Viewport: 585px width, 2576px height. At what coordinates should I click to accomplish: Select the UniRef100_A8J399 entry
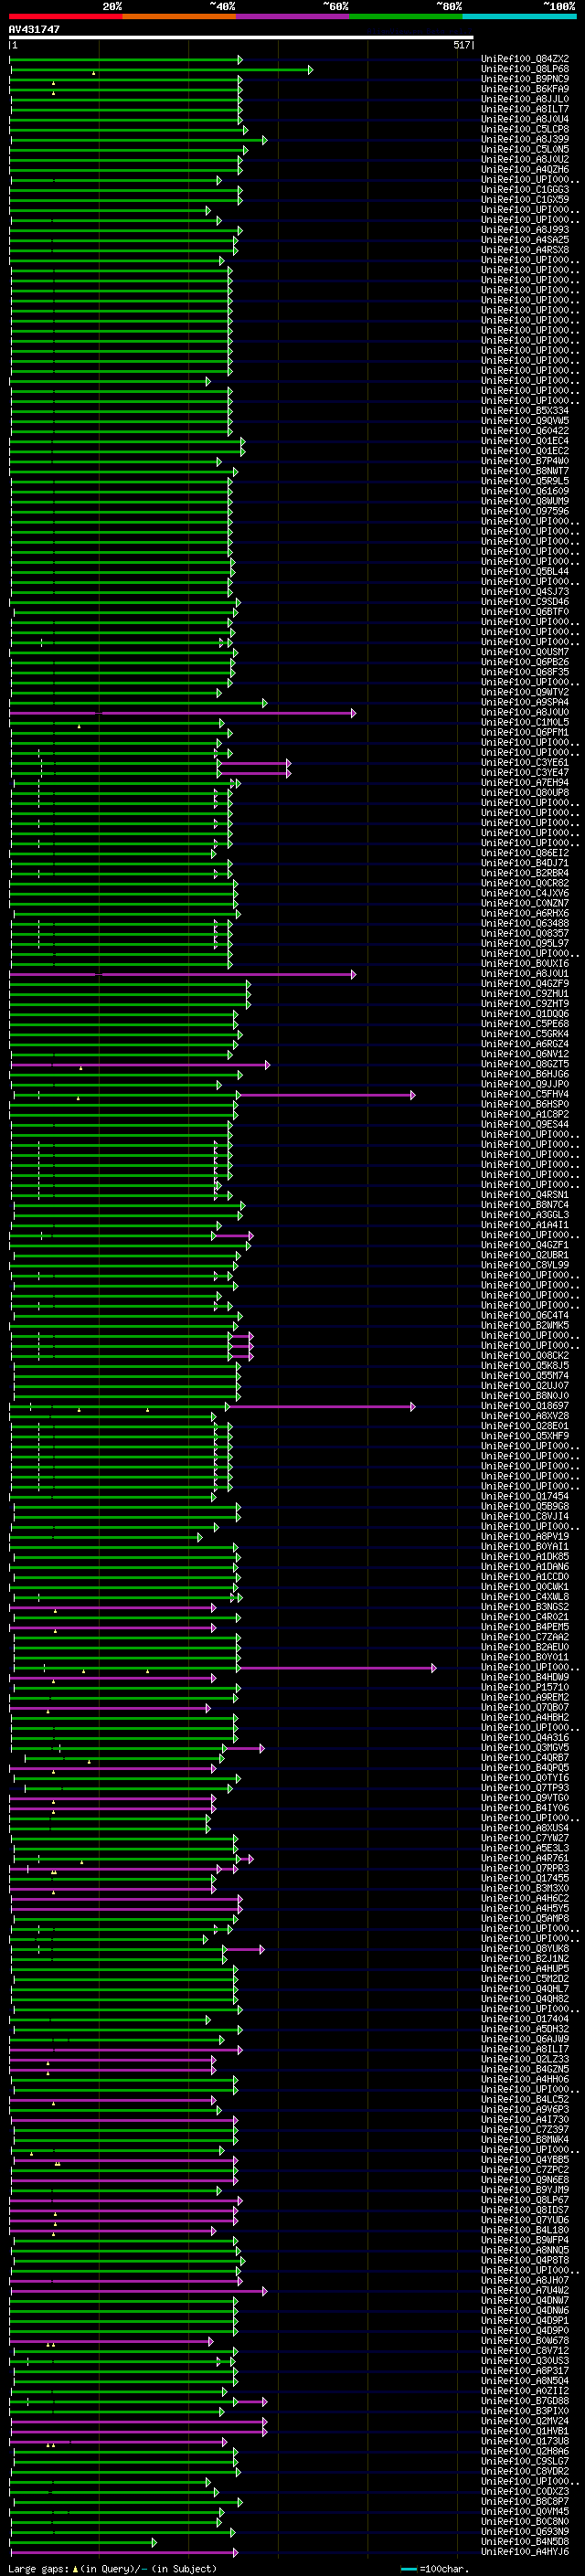click(x=525, y=139)
